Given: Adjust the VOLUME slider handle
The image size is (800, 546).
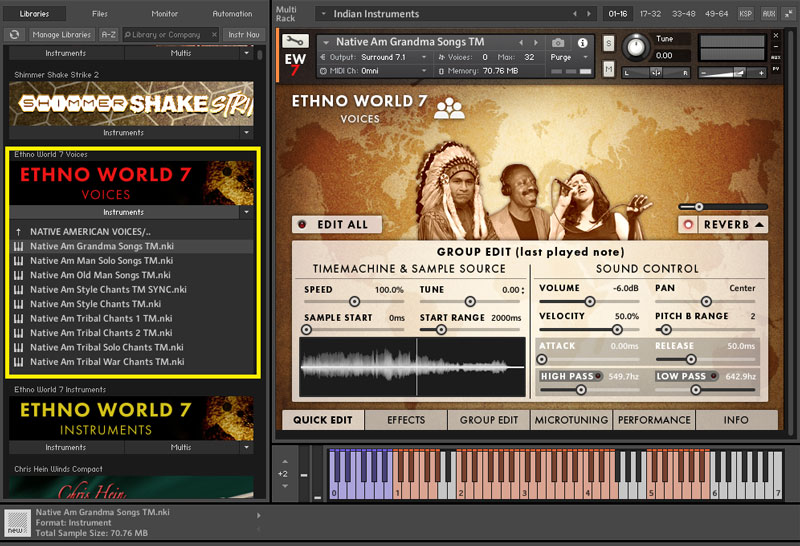Looking at the screenshot, I should click(589, 302).
